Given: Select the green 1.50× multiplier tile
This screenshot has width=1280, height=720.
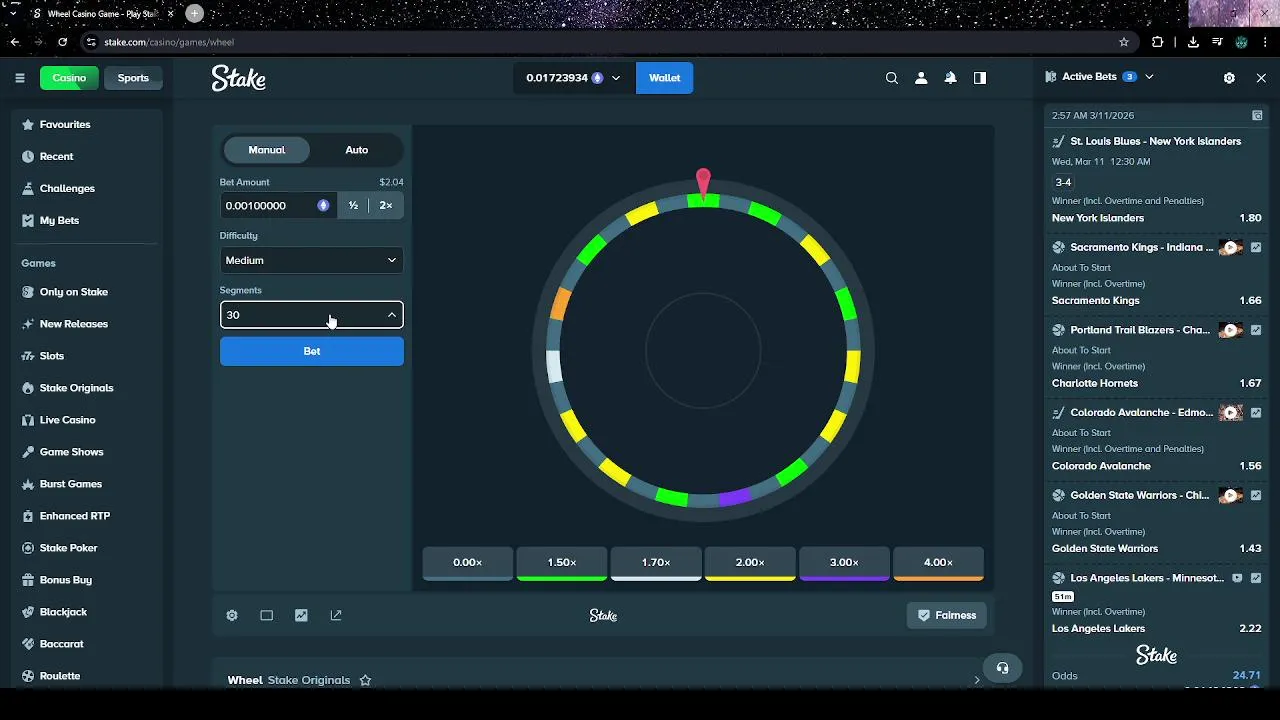Looking at the screenshot, I should coord(562,563).
